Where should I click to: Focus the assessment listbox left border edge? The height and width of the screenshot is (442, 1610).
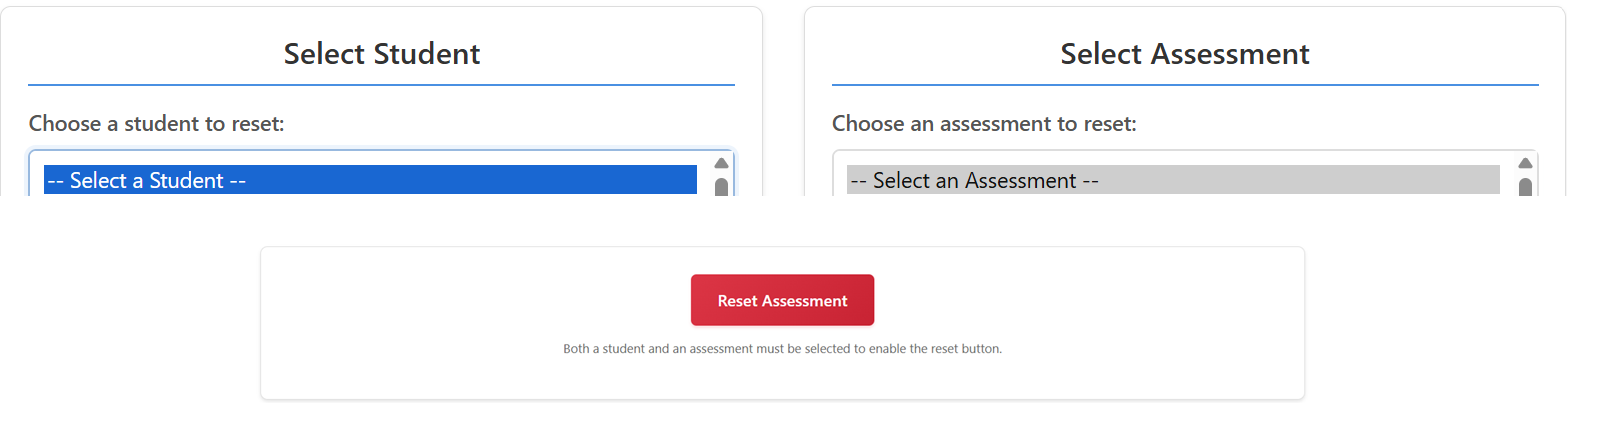pyautogui.click(x=834, y=175)
